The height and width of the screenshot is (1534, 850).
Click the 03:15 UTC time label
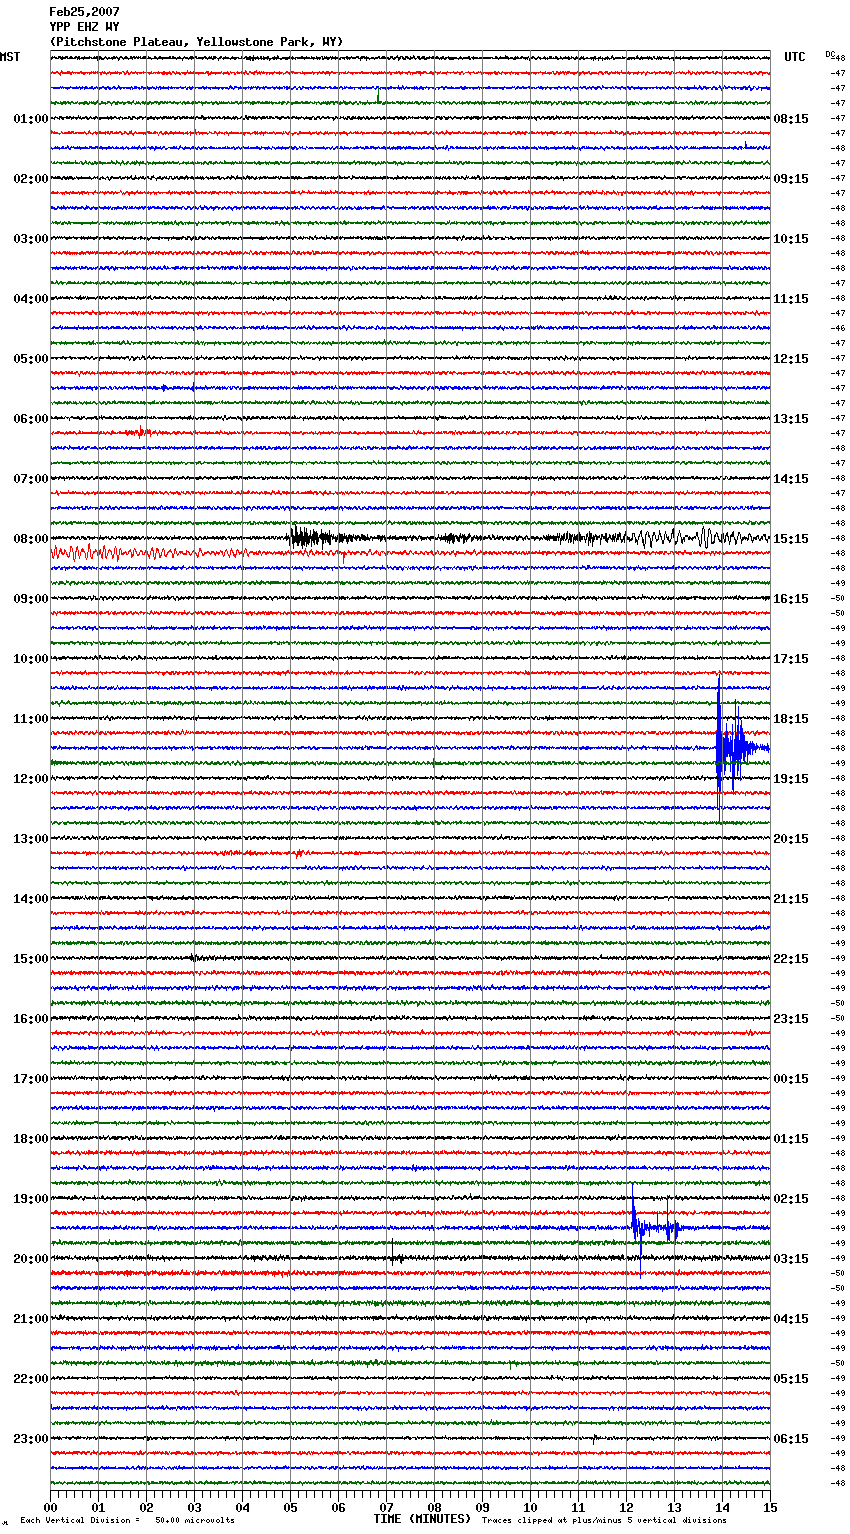tap(791, 1259)
